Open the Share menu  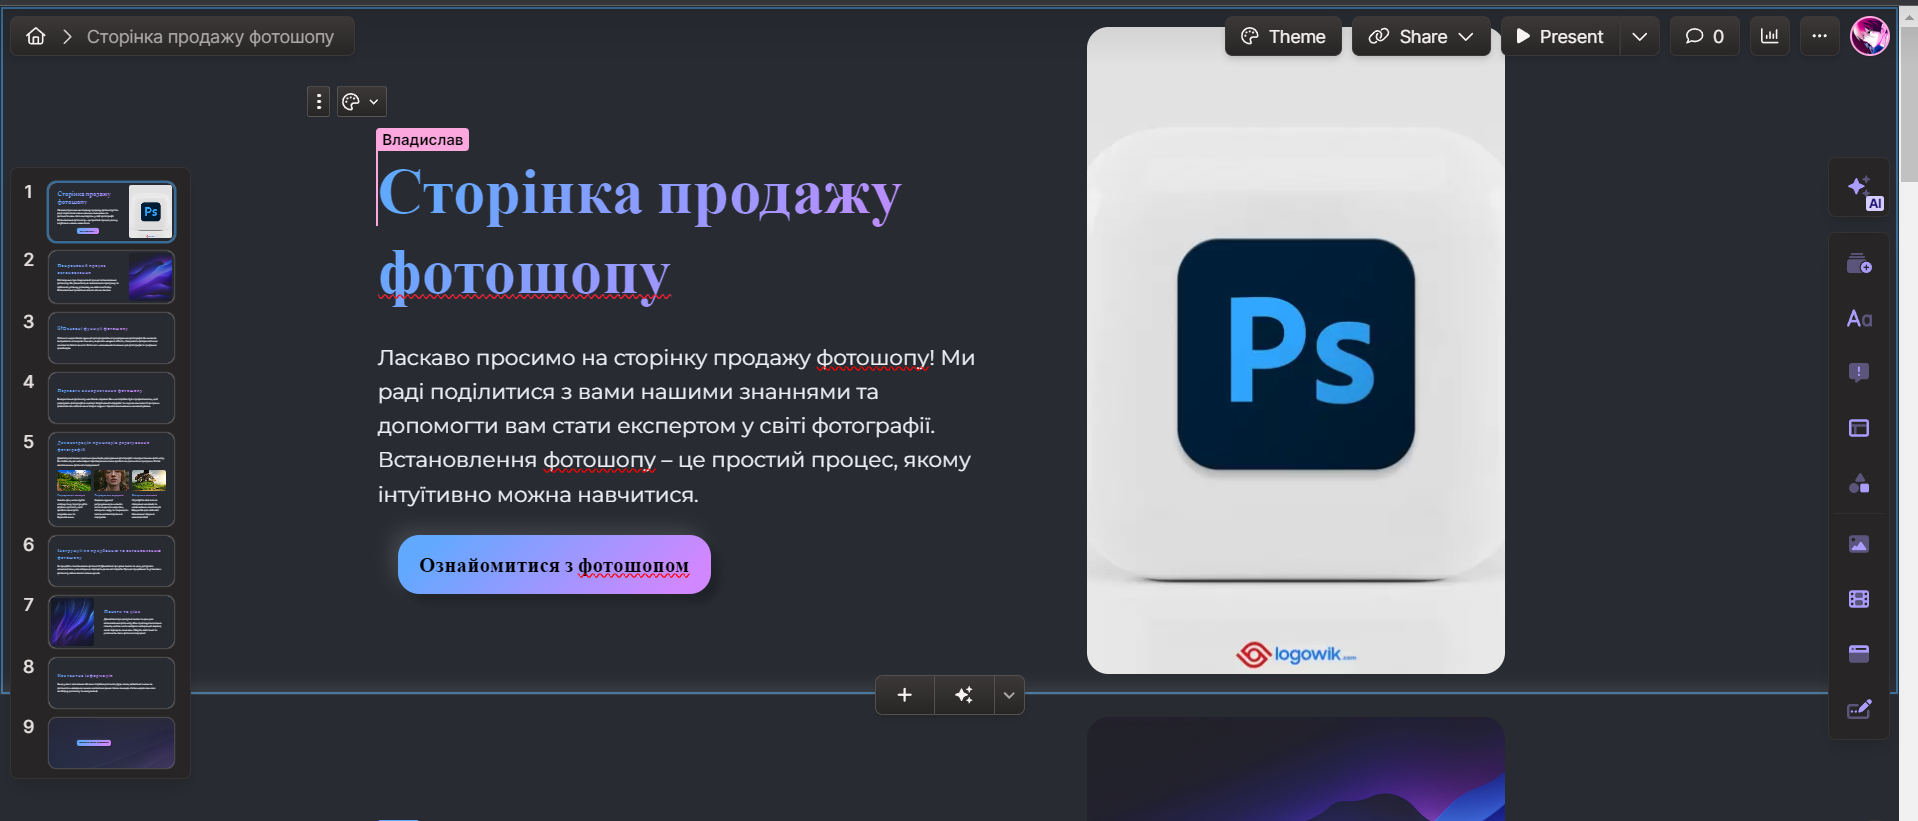pyautogui.click(x=1421, y=36)
